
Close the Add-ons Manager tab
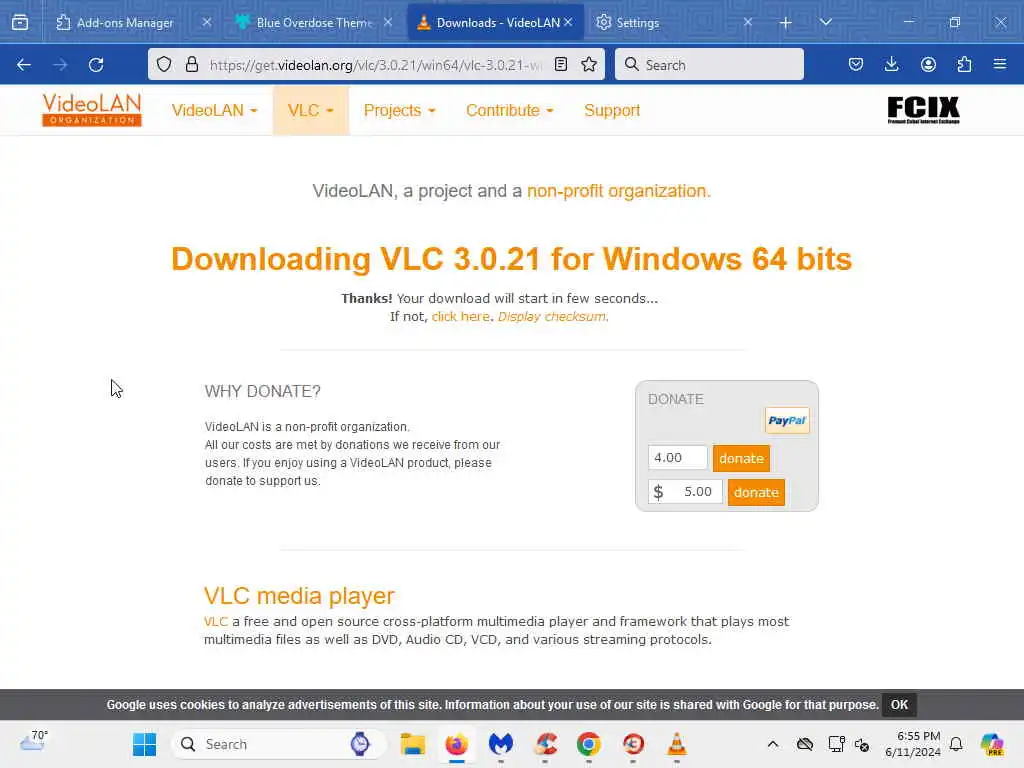206,22
